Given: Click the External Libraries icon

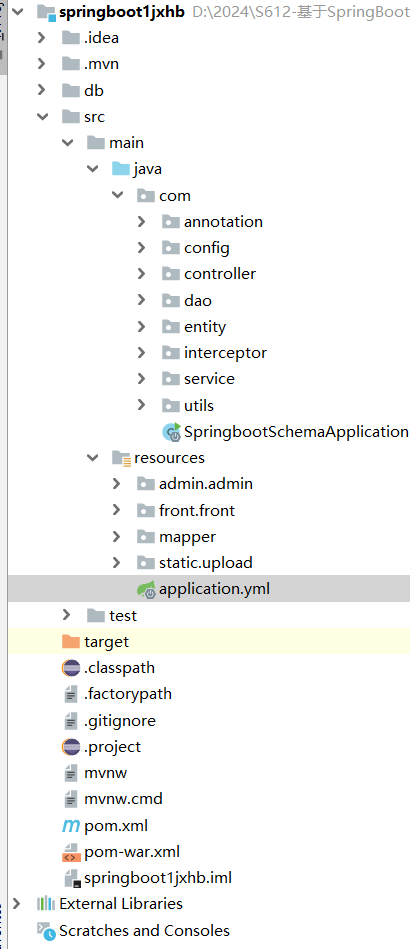Looking at the screenshot, I should pyautogui.click(x=46, y=904).
